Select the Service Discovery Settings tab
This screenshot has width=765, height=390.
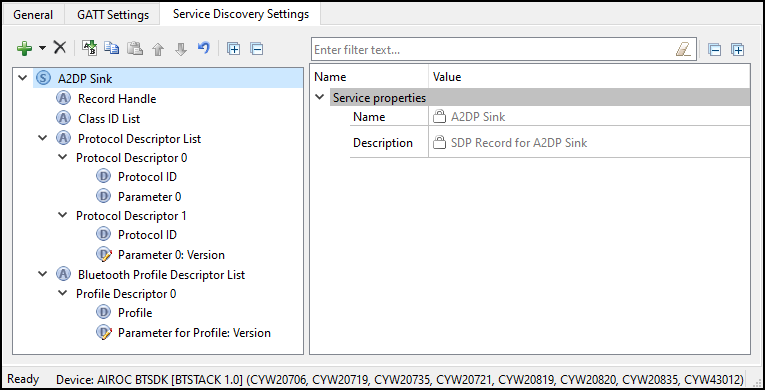[x=241, y=14]
